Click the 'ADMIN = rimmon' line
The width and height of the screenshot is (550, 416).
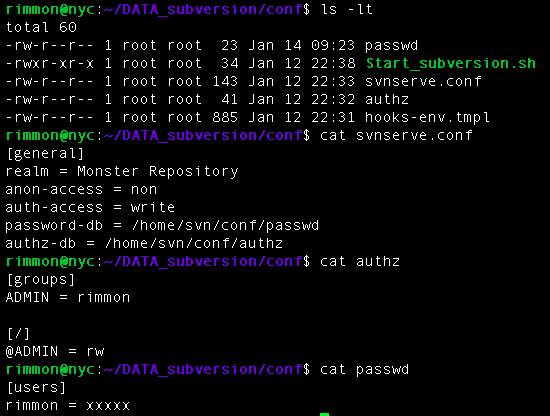click(68, 297)
